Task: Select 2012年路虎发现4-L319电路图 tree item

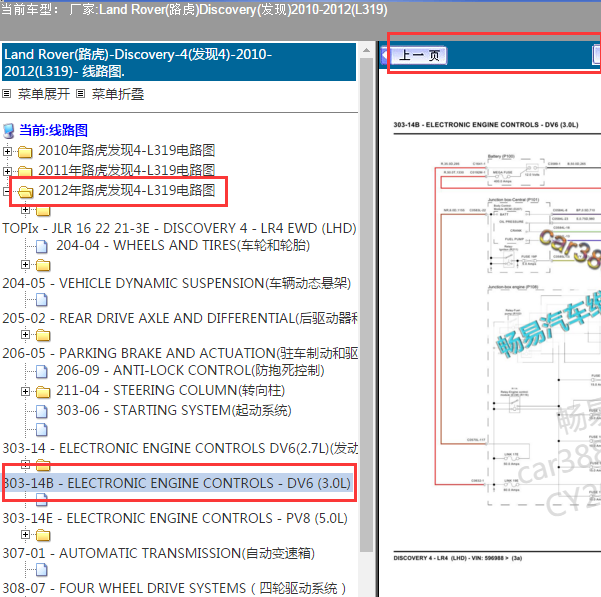Action: click(x=126, y=190)
